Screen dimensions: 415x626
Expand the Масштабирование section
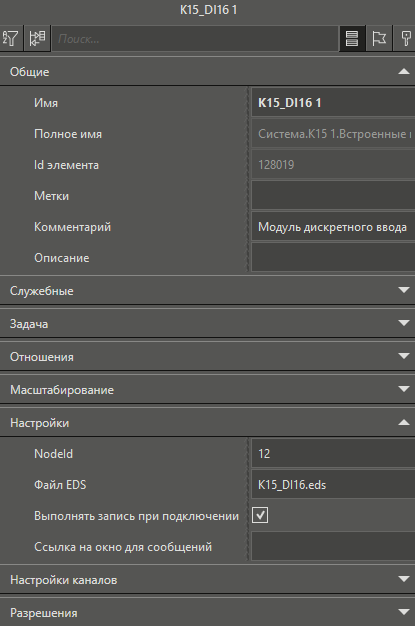pyautogui.click(x=207, y=390)
